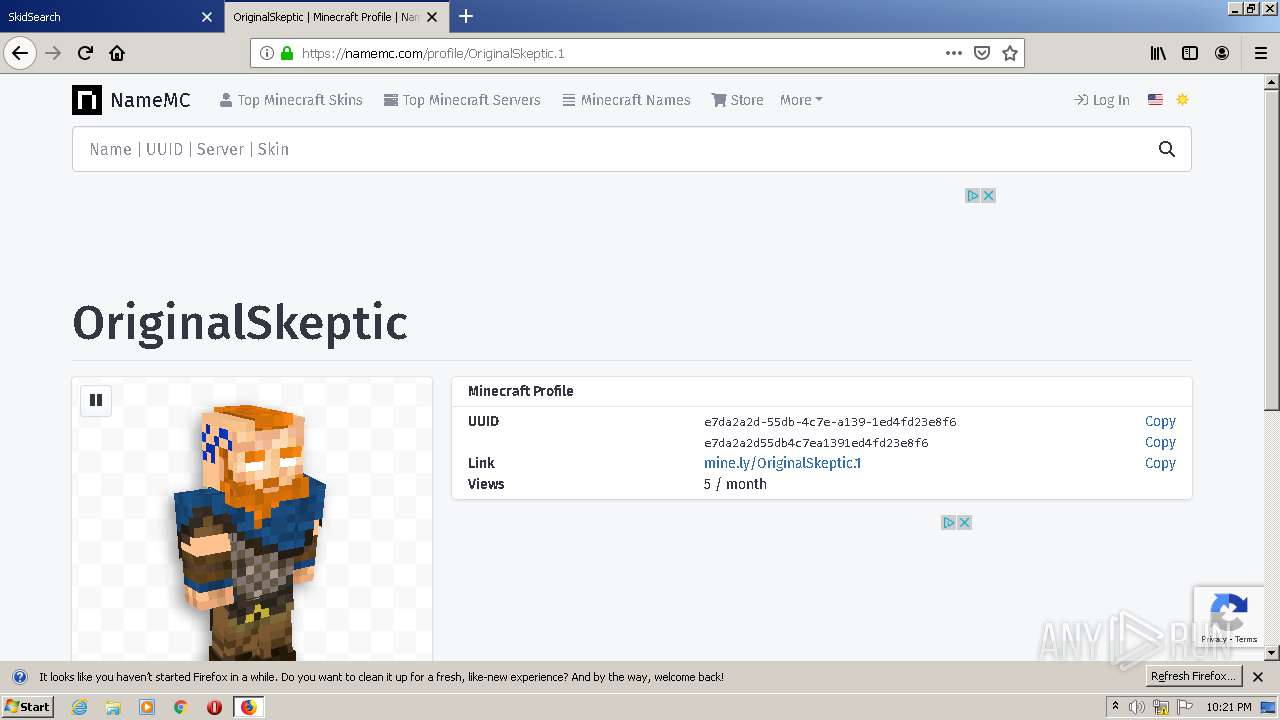
Task: Open page actions three-dot menu
Action: click(x=954, y=53)
